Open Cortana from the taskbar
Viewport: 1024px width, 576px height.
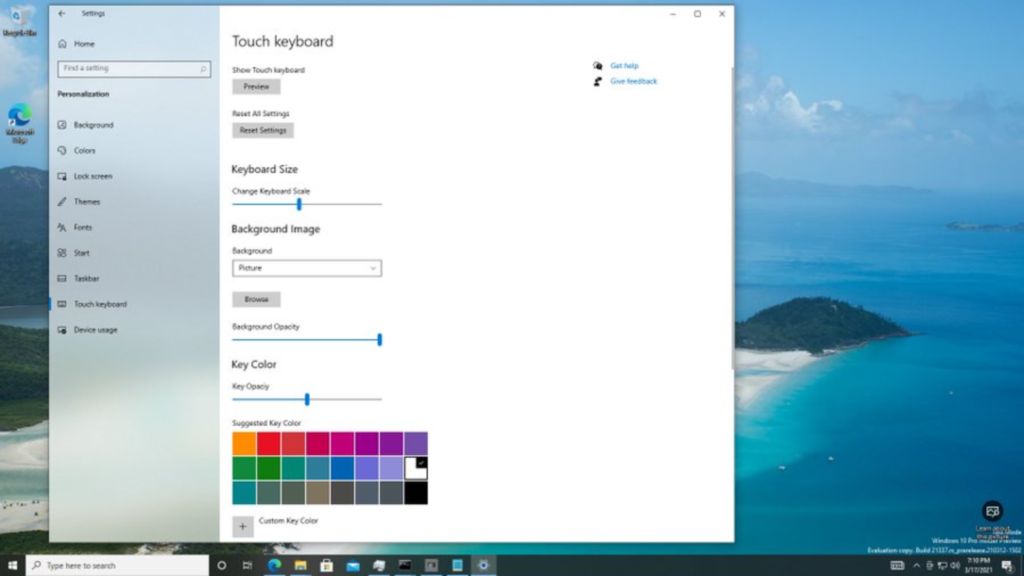pos(221,566)
